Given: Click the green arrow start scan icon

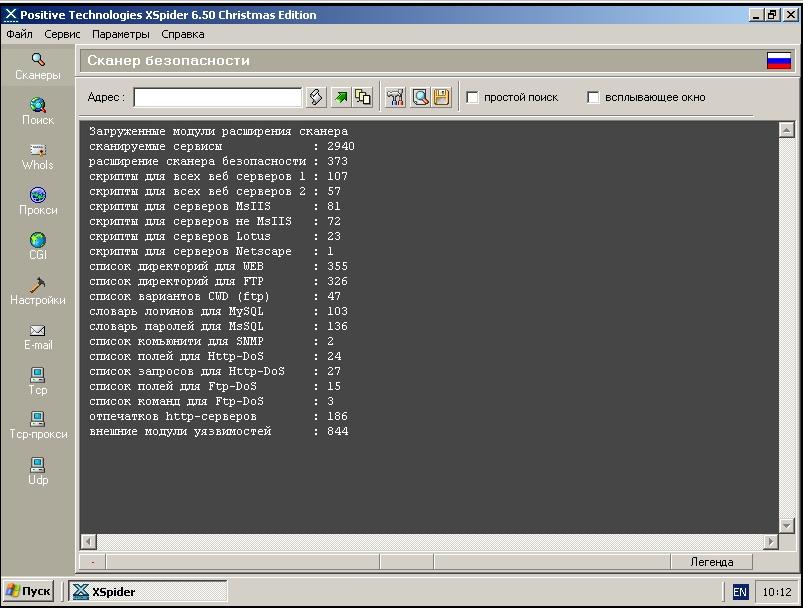Looking at the screenshot, I should click(x=341, y=97).
